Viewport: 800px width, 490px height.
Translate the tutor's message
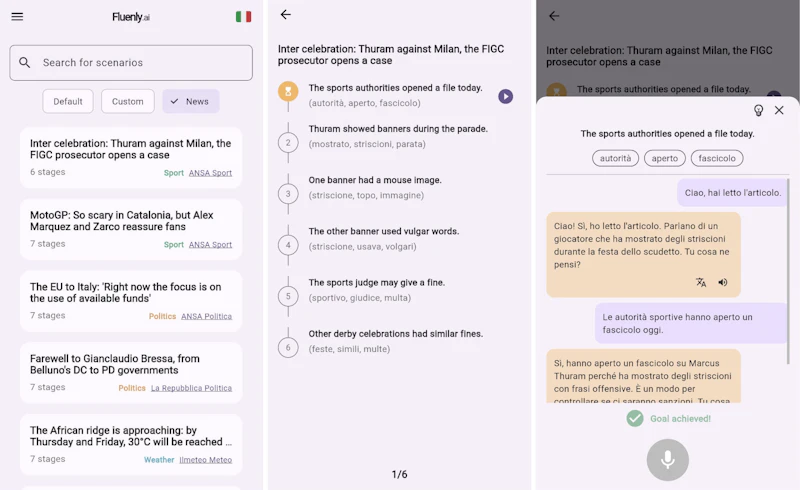[701, 282]
